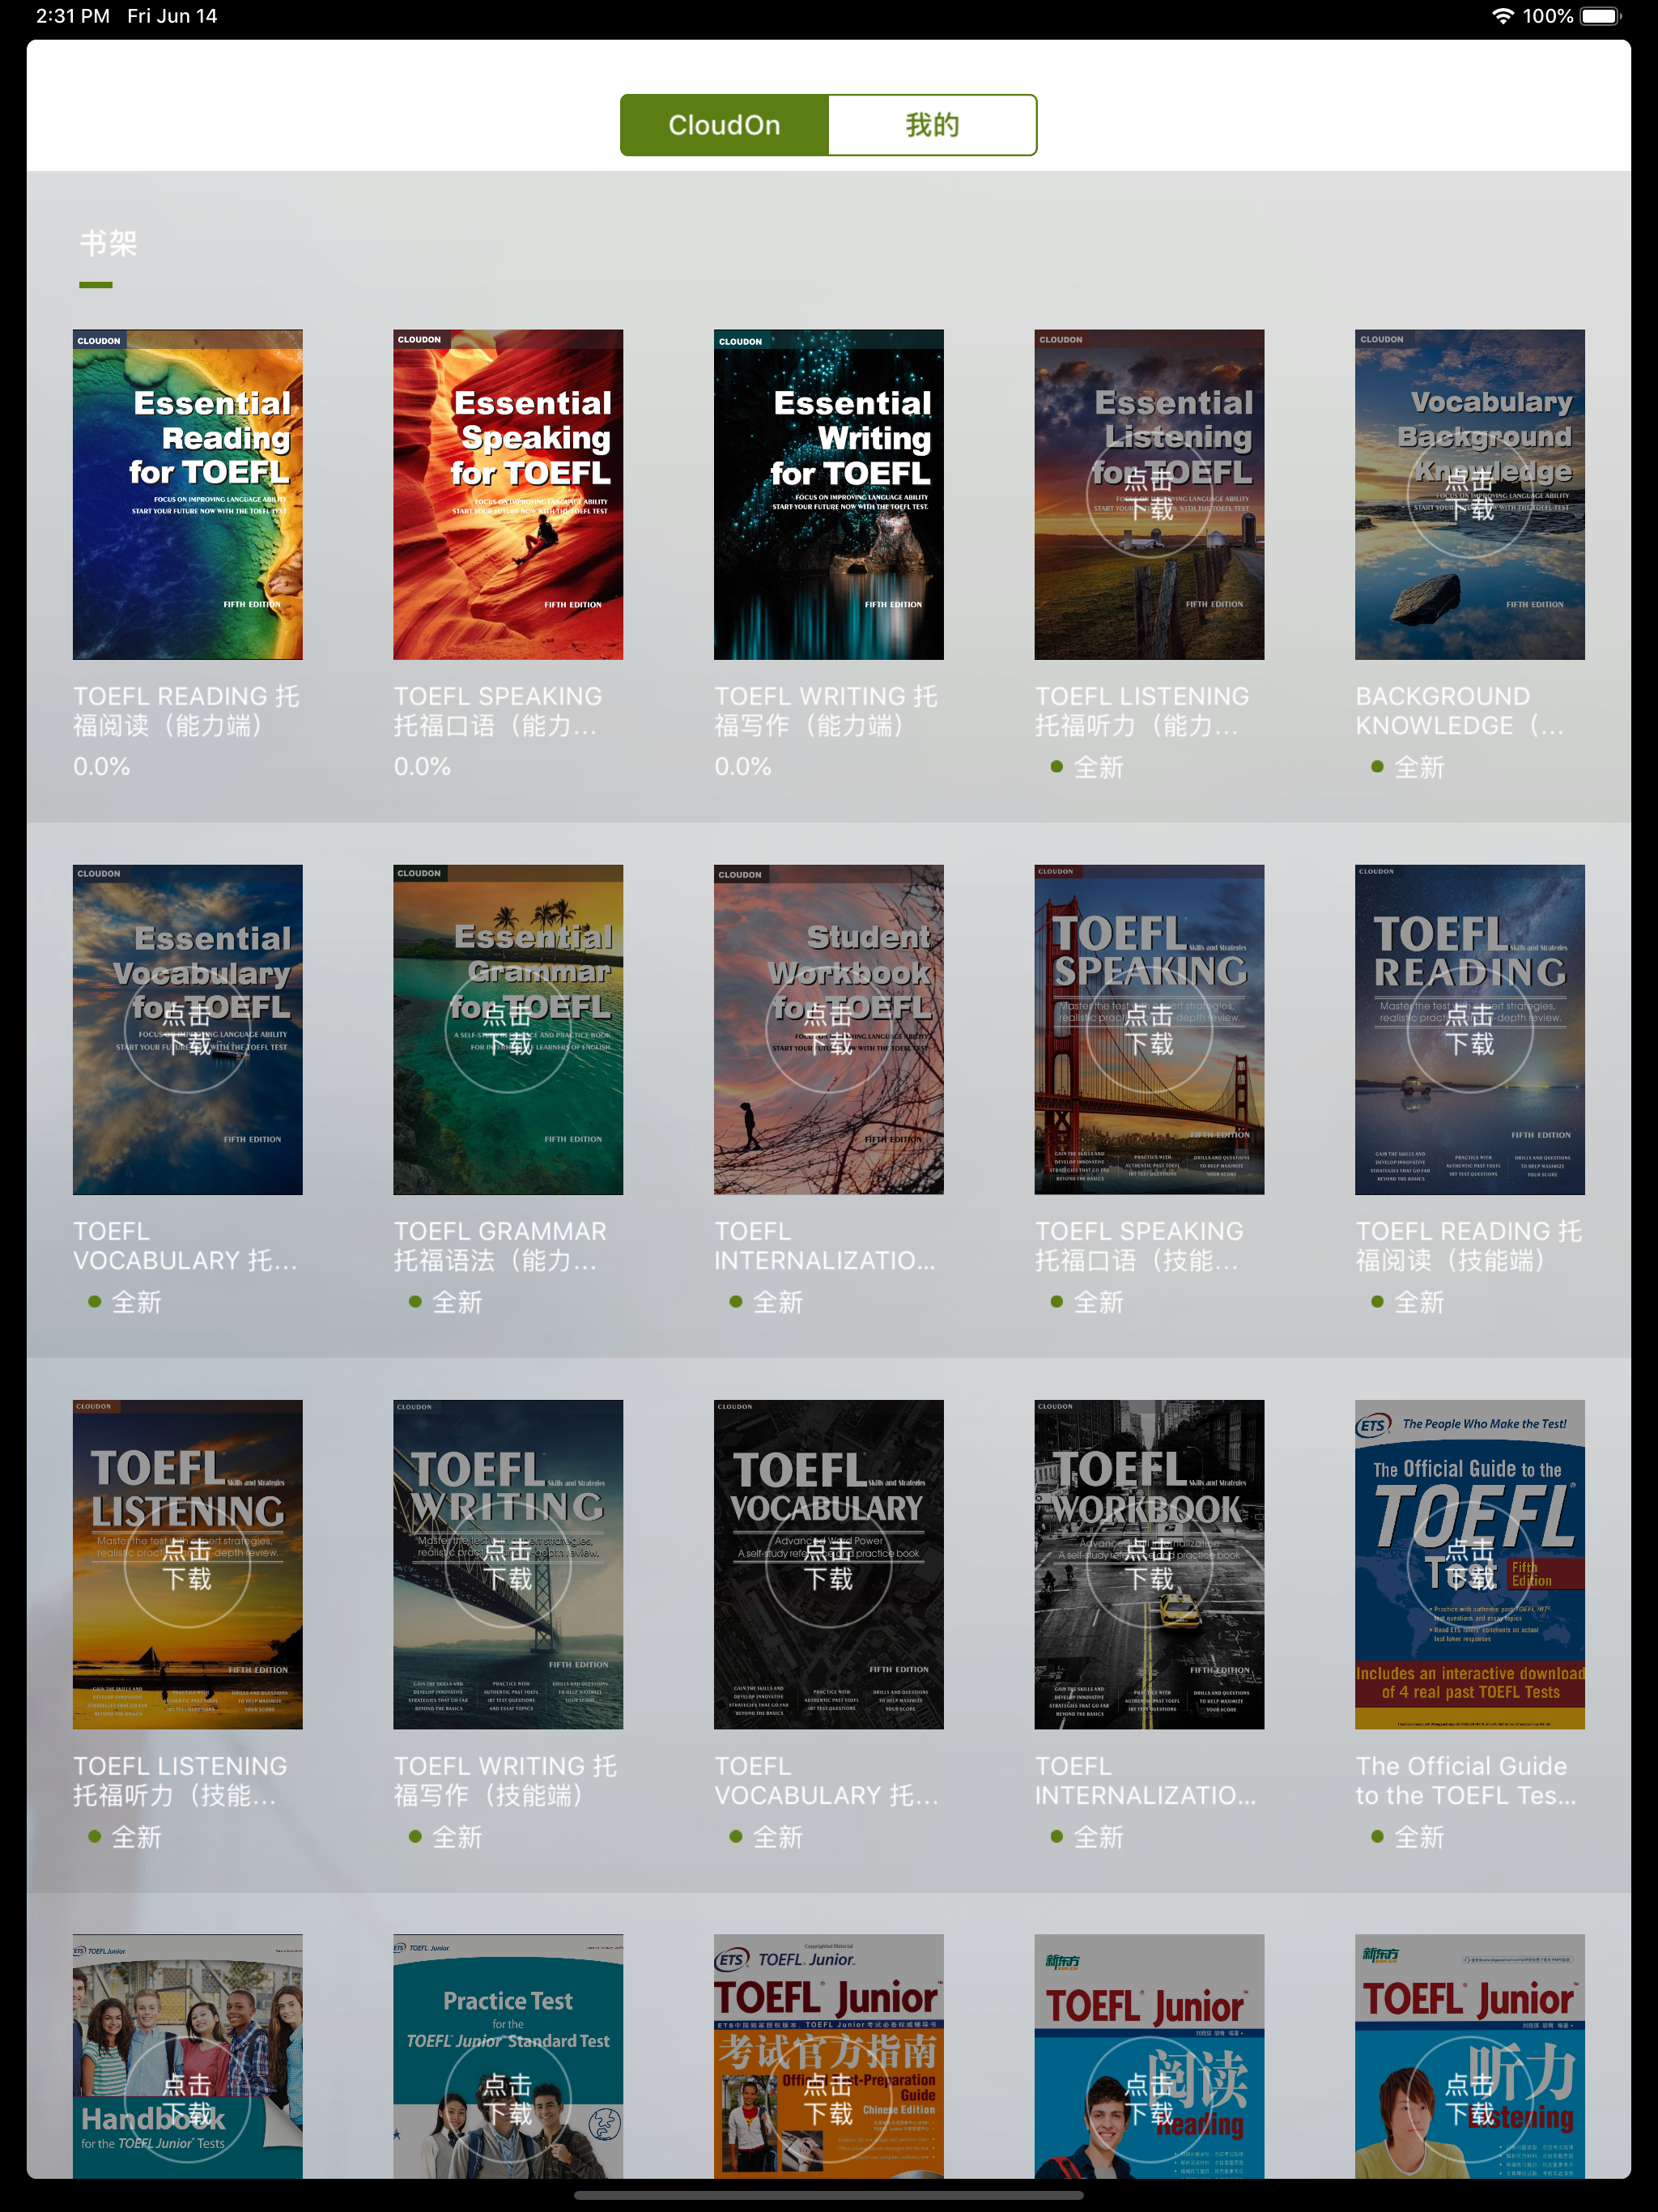1658x2212 pixels.
Task: Tap title 'TOEFL WRITING 托福写作（技能端）'
Action: pyautogui.click(x=505, y=1781)
